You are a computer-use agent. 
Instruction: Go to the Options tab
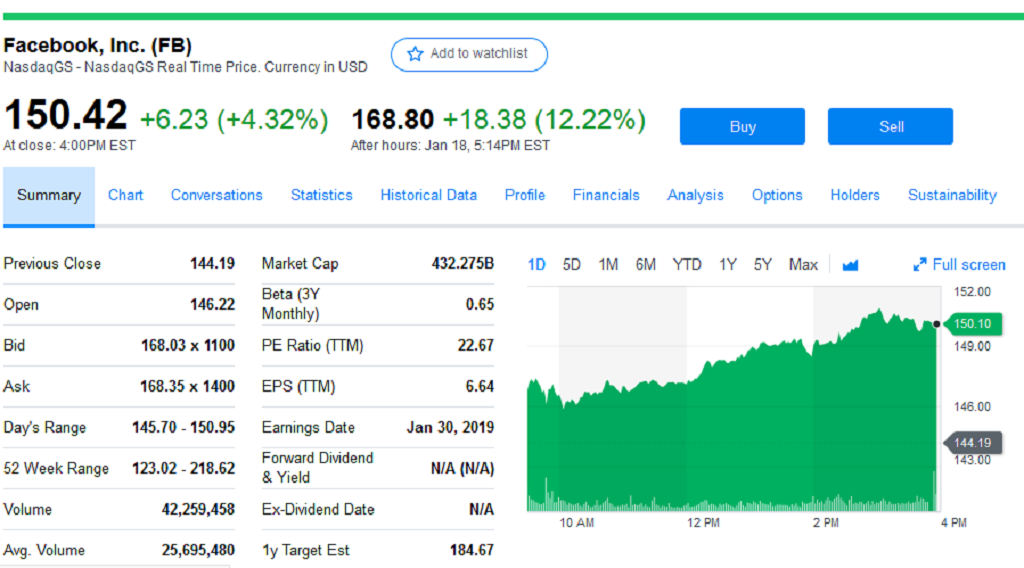click(776, 195)
